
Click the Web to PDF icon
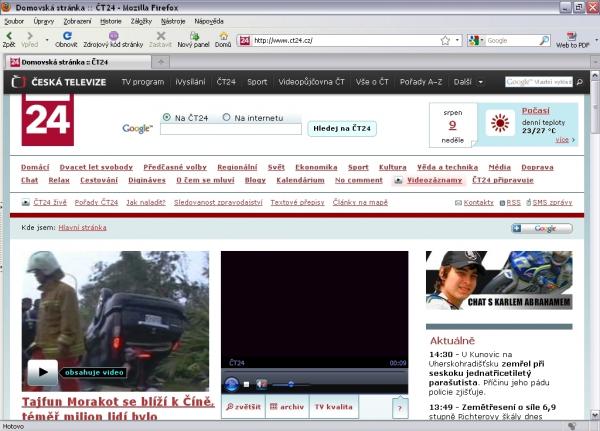click(572, 37)
